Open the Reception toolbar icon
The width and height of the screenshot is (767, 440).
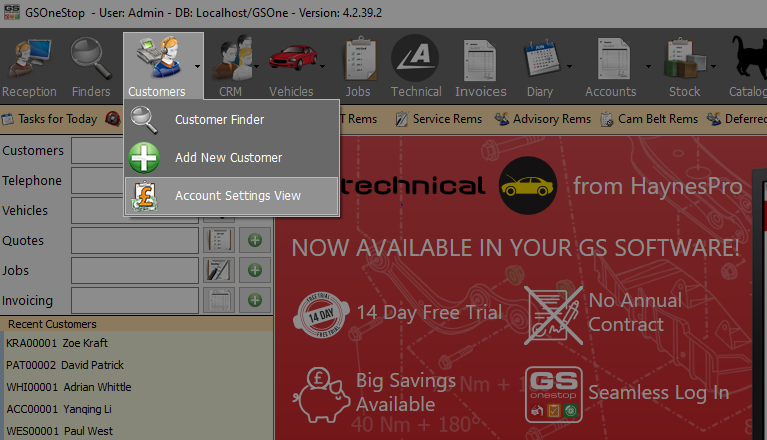[29, 67]
